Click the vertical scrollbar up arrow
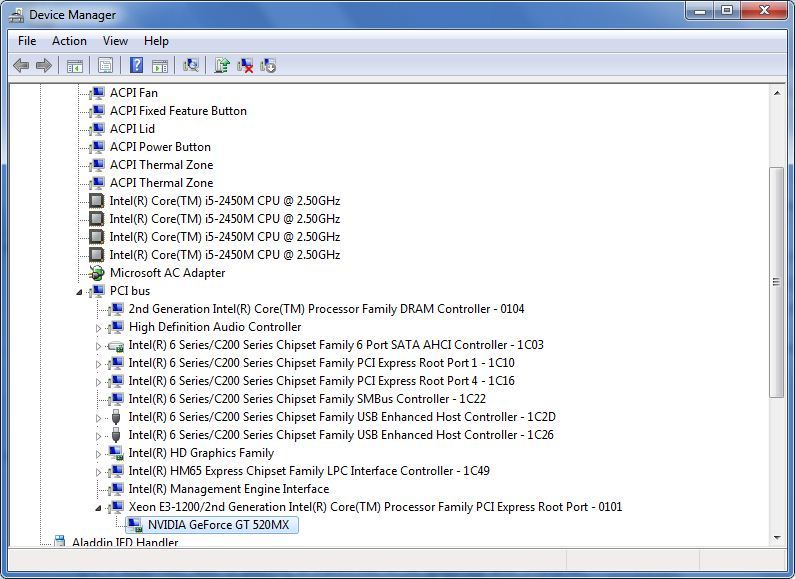 [777, 93]
